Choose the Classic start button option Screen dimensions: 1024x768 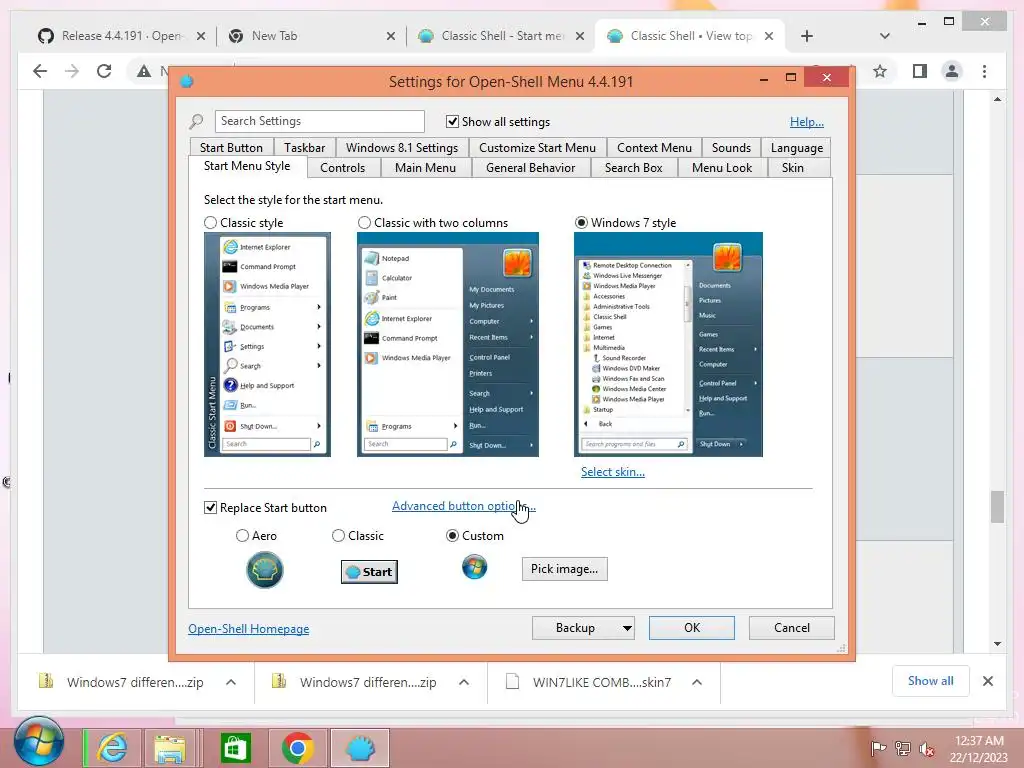(x=338, y=536)
